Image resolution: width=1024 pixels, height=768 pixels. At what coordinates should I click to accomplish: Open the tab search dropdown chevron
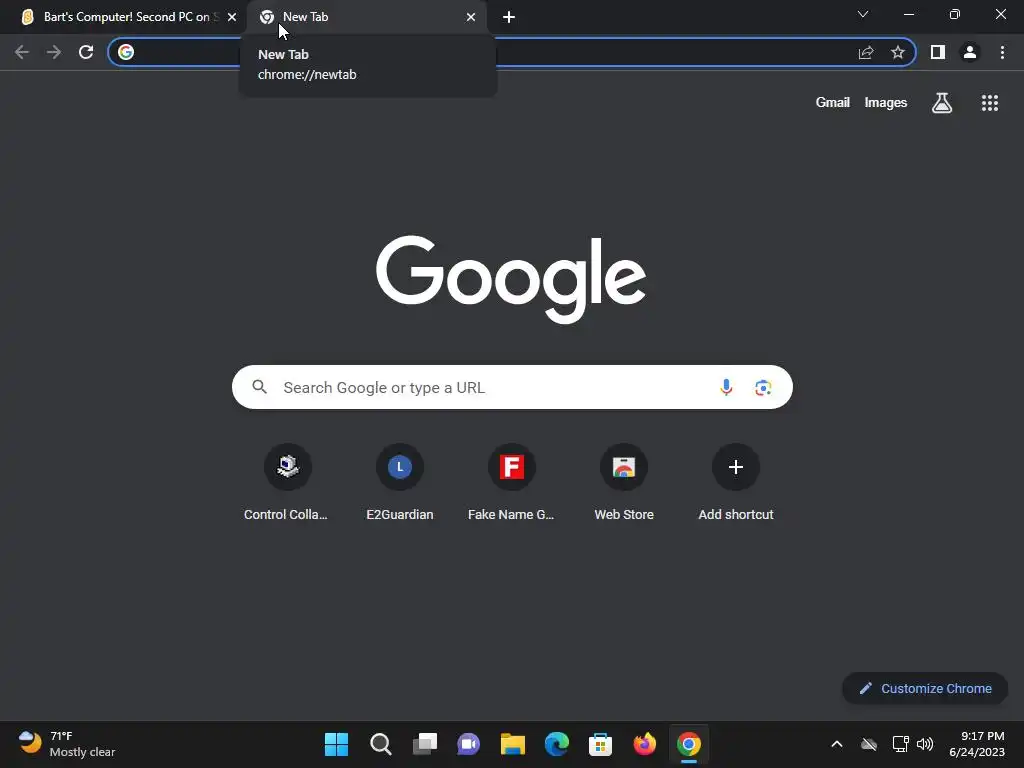863,14
